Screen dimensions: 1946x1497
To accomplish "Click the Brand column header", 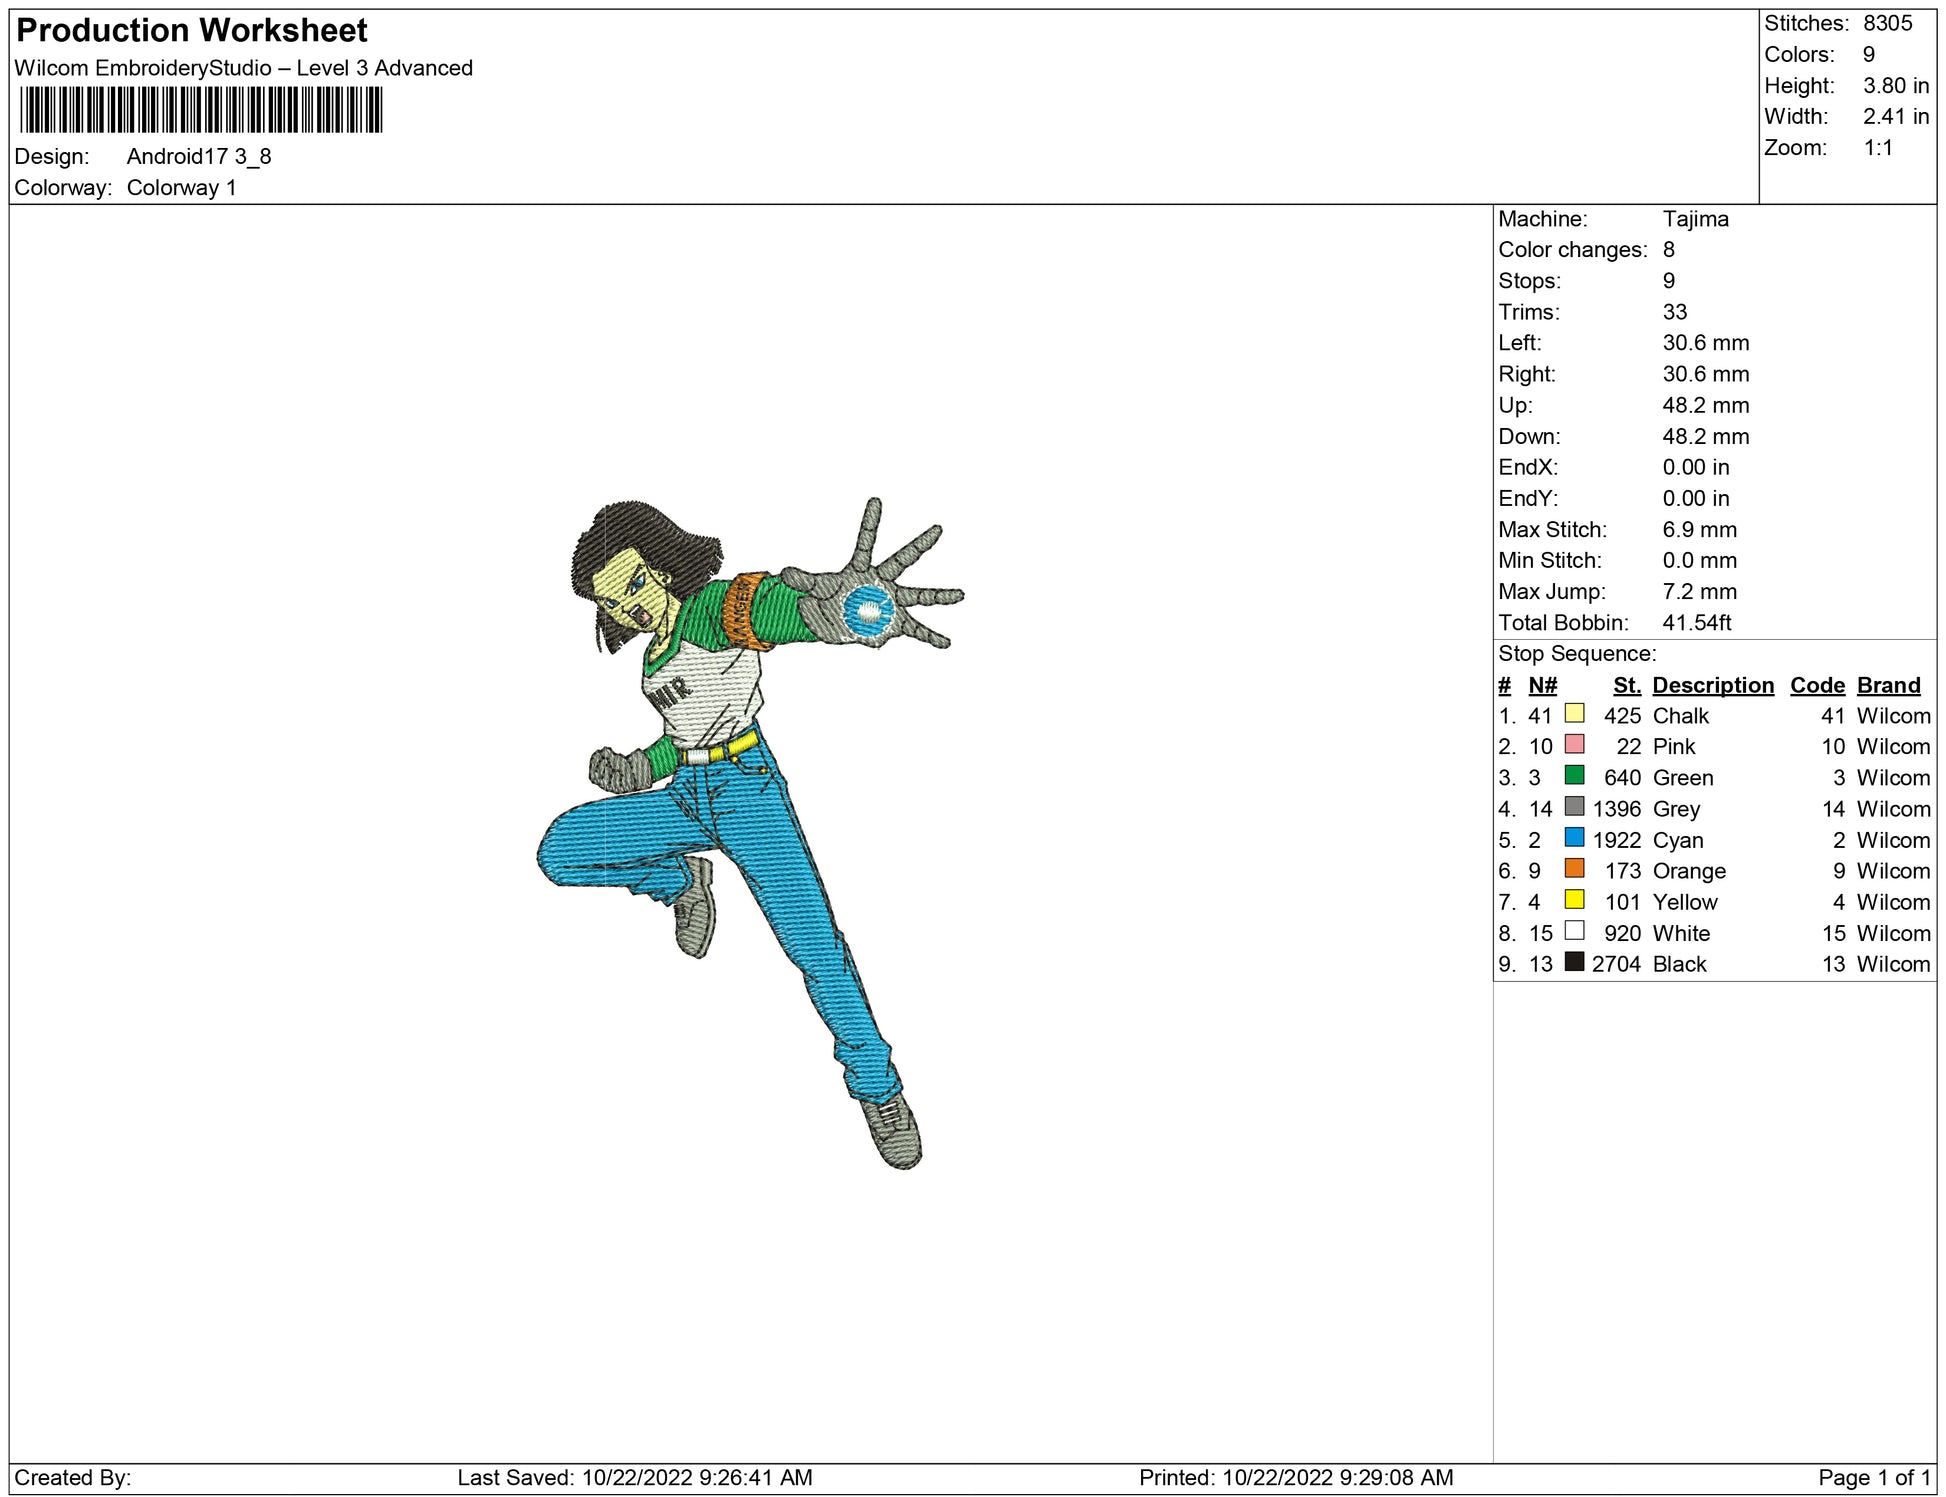I will (x=1888, y=685).
